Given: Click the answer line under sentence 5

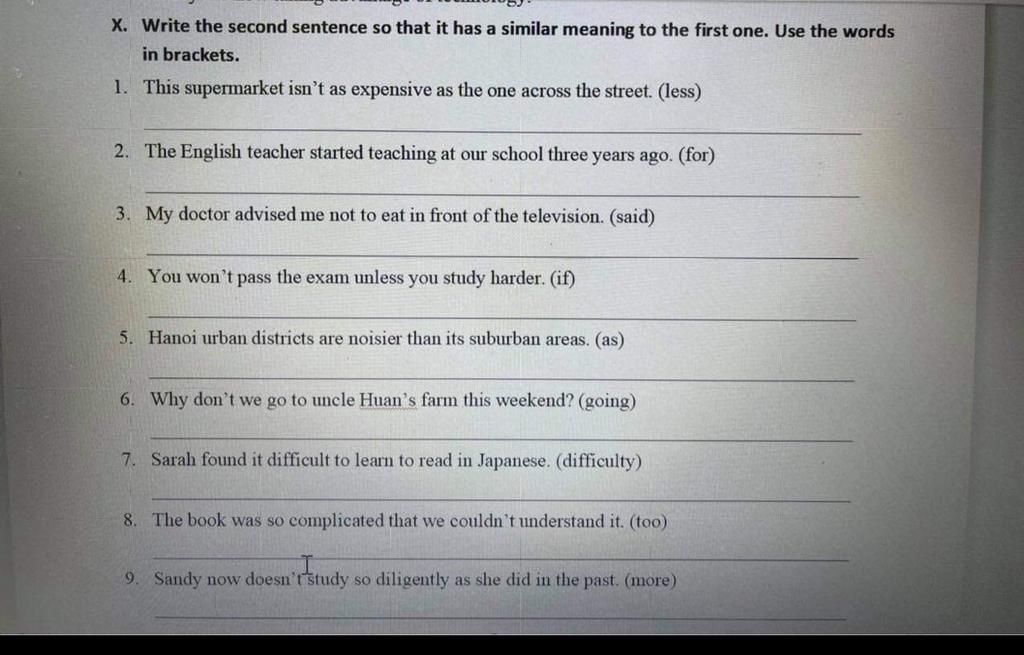Looking at the screenshot, I should pyautogui.click(x=502, y=377).
